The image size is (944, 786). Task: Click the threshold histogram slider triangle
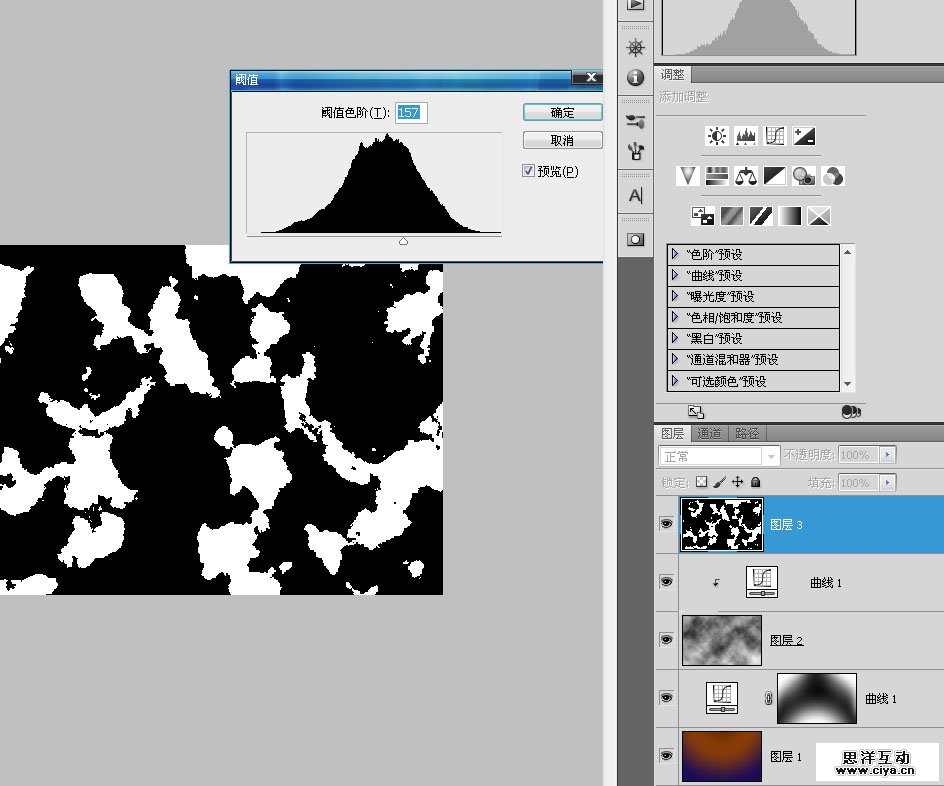coord(403,241)
